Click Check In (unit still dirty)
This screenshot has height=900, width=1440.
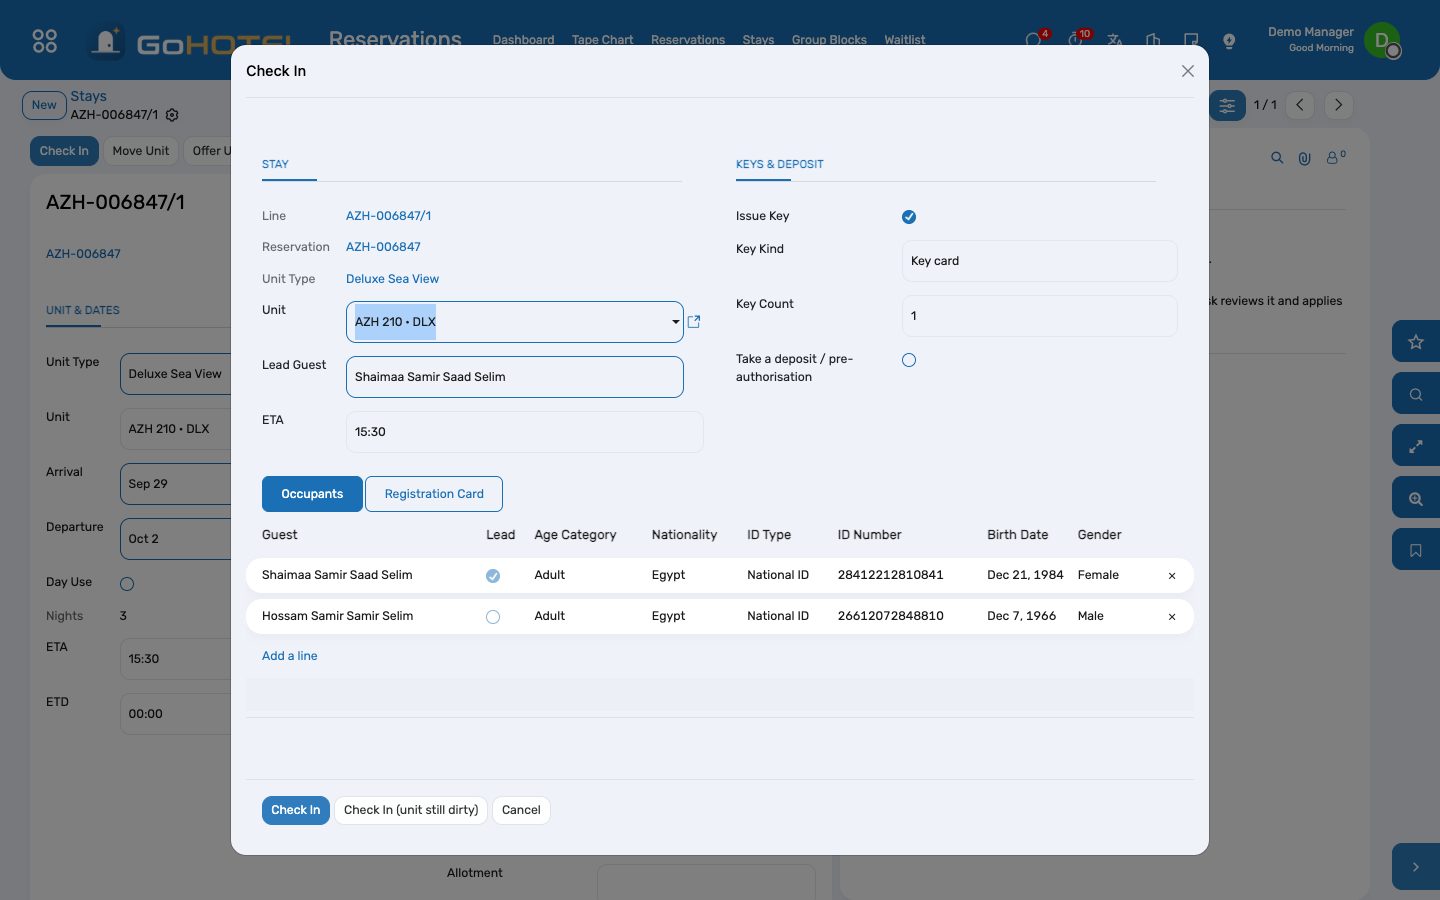411,810
